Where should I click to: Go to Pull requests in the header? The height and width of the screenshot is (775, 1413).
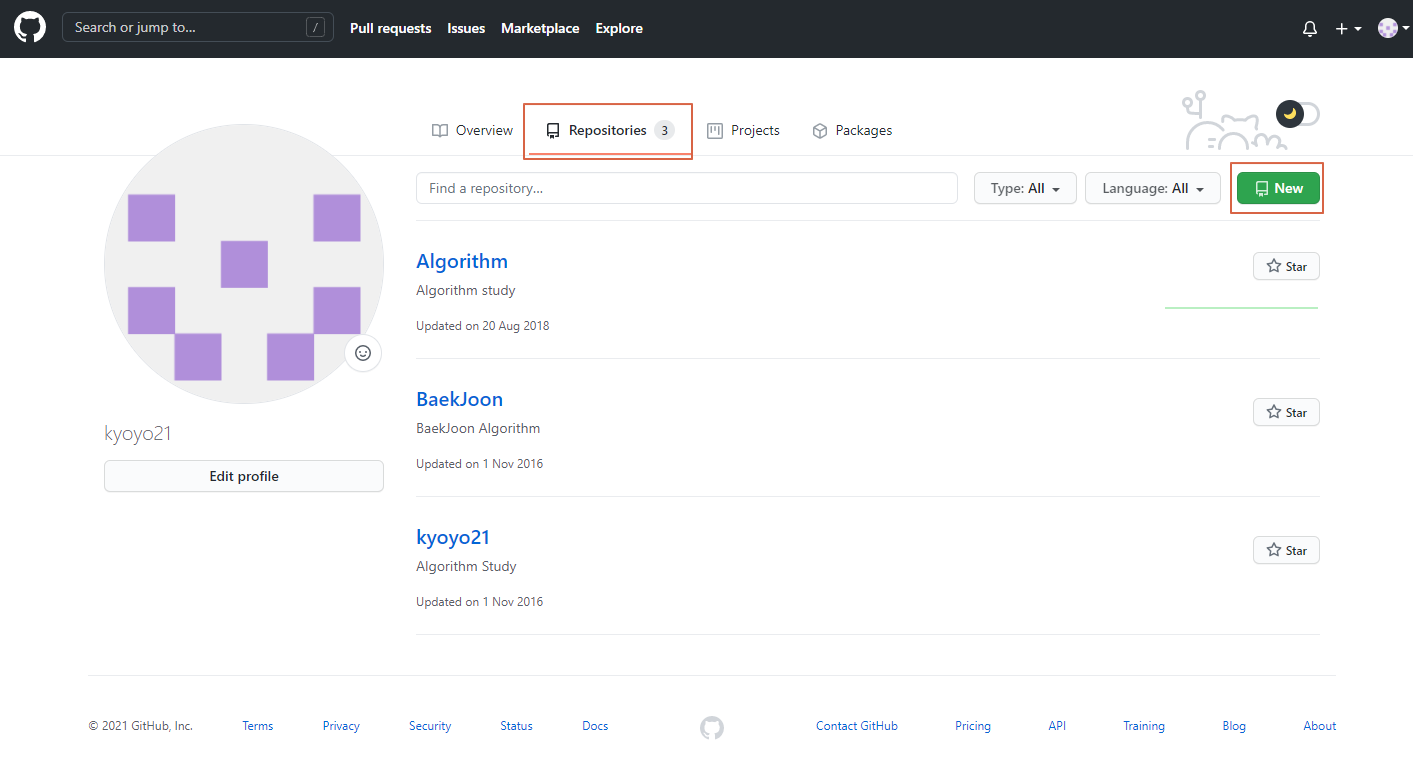[391, 28]
